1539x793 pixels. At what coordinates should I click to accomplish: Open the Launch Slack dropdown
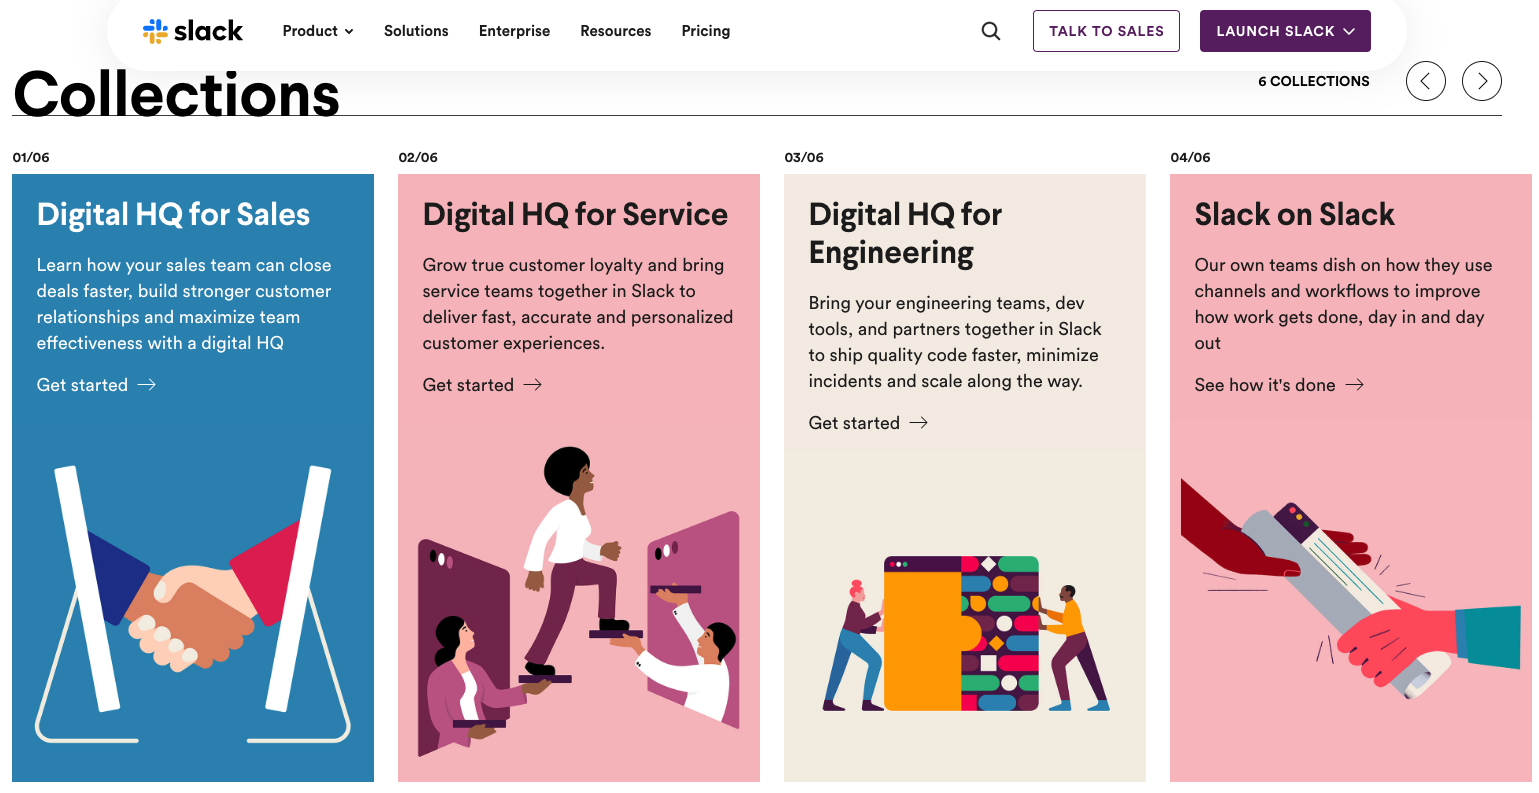(x=1285, y=31)
